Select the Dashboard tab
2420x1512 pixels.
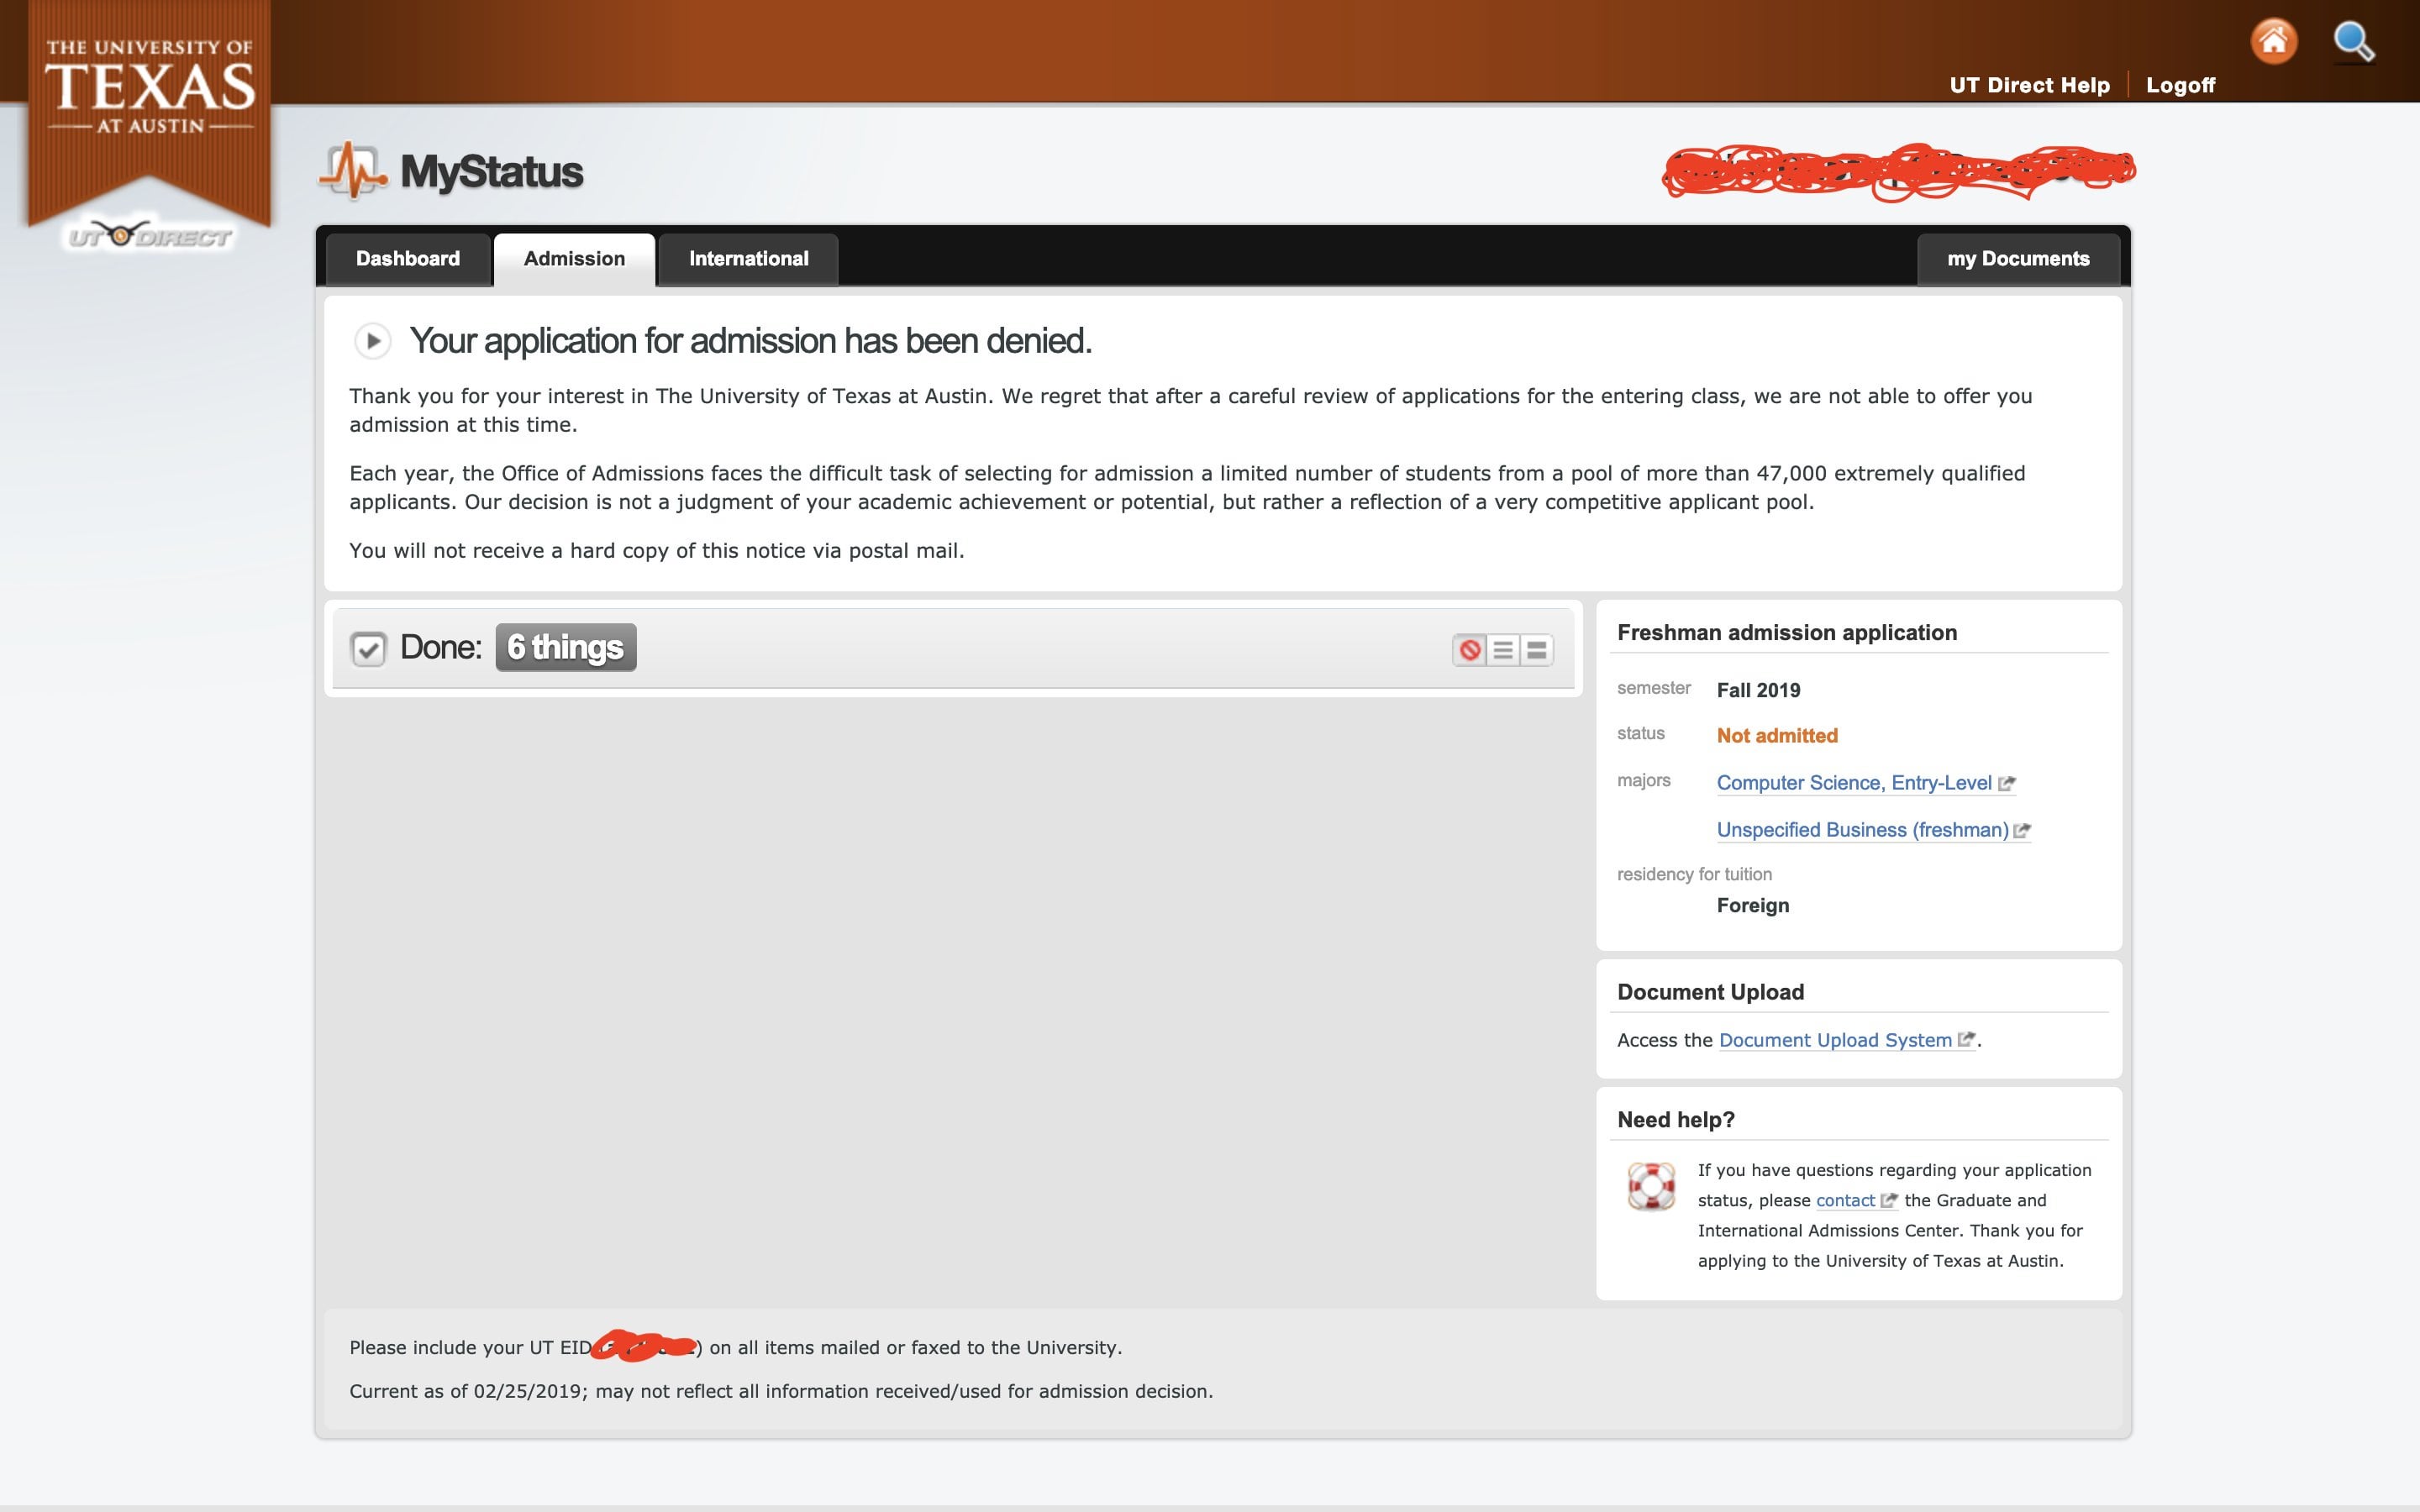(x=408, y=258)
